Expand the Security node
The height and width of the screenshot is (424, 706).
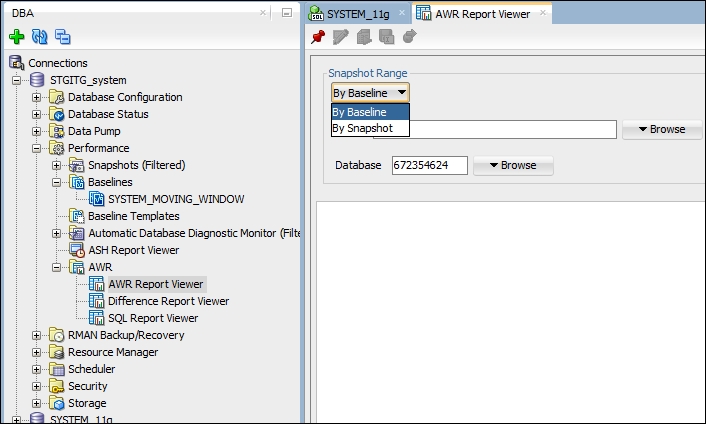[x=36, y=386]
